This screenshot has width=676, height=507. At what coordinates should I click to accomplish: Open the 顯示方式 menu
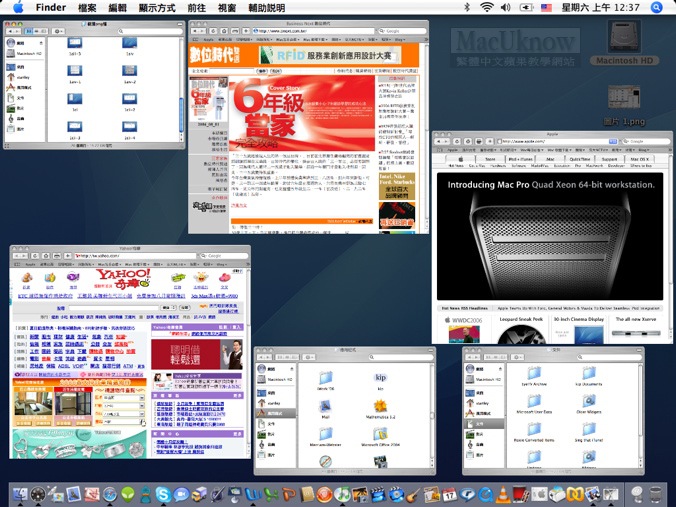[157, 7]
